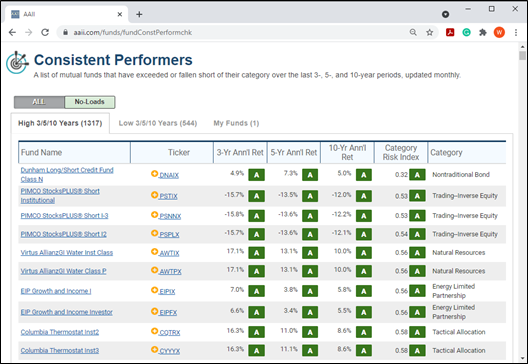Bookmark this page with the star
Viewport: 528px width, 364px height.
tap(429, 32)
